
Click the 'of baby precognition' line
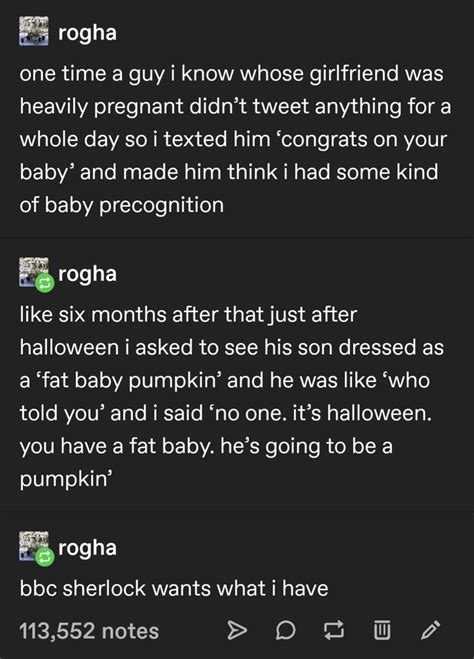pos(121,206)
